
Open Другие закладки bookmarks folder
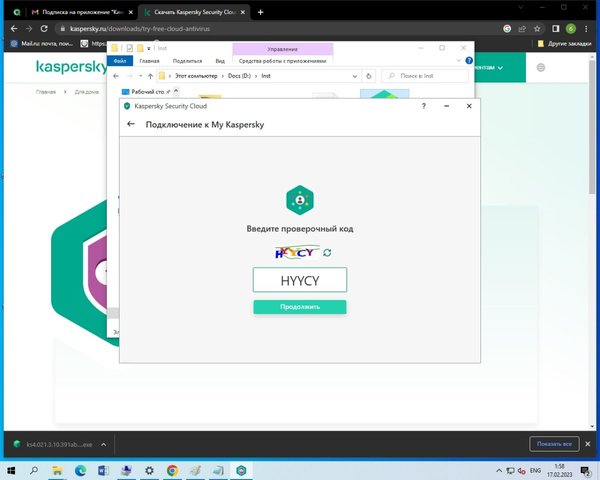pos(564,44)
